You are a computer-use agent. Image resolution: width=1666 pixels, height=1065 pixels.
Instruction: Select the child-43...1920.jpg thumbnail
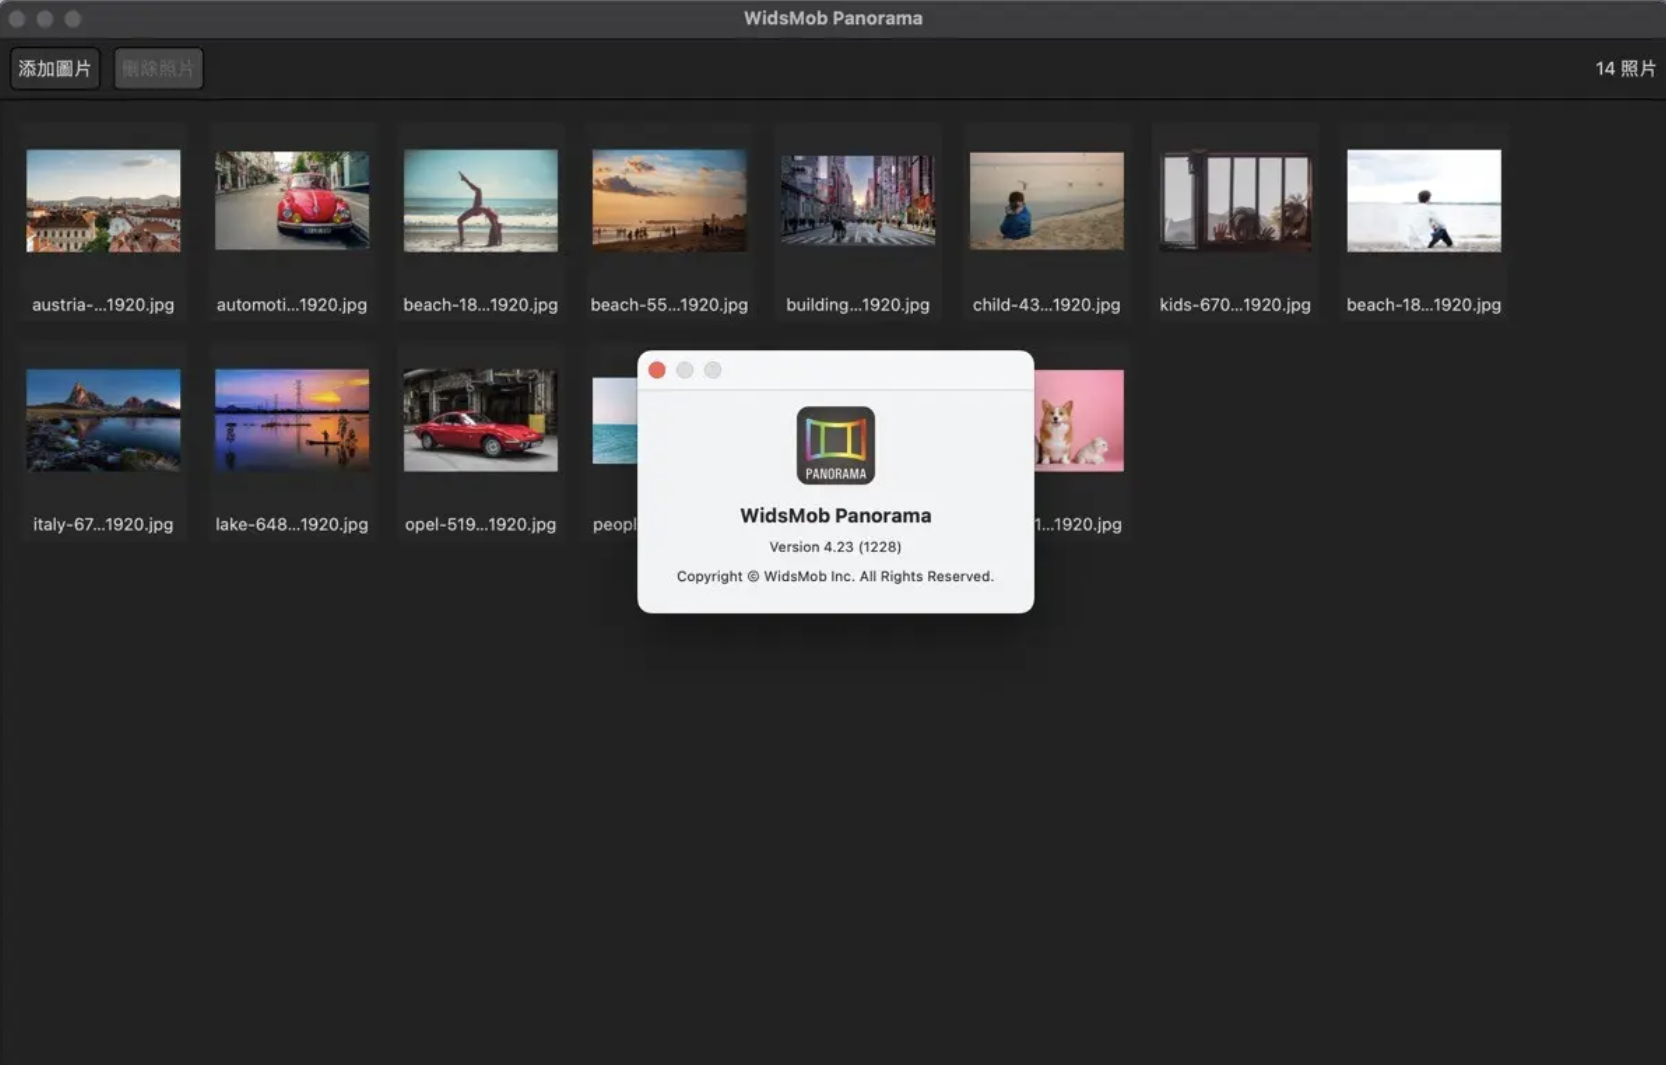(x=1046, y=201)
